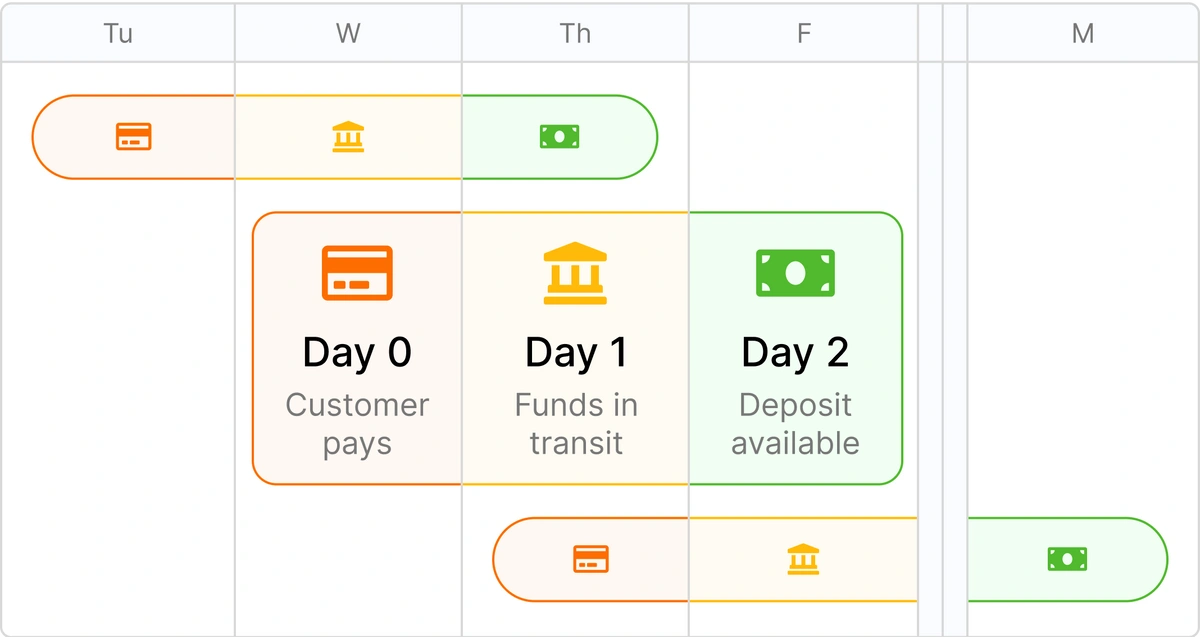Click the large green cash bill icon
This screenshot has height=637, width=1200.
click(795, 272)
